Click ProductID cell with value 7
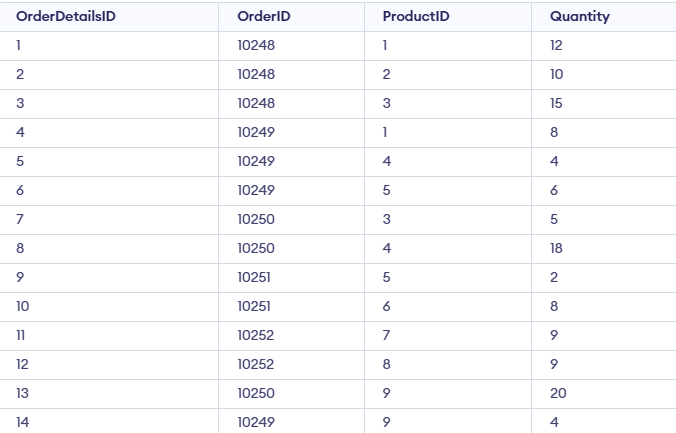 (x=386, y=335)
